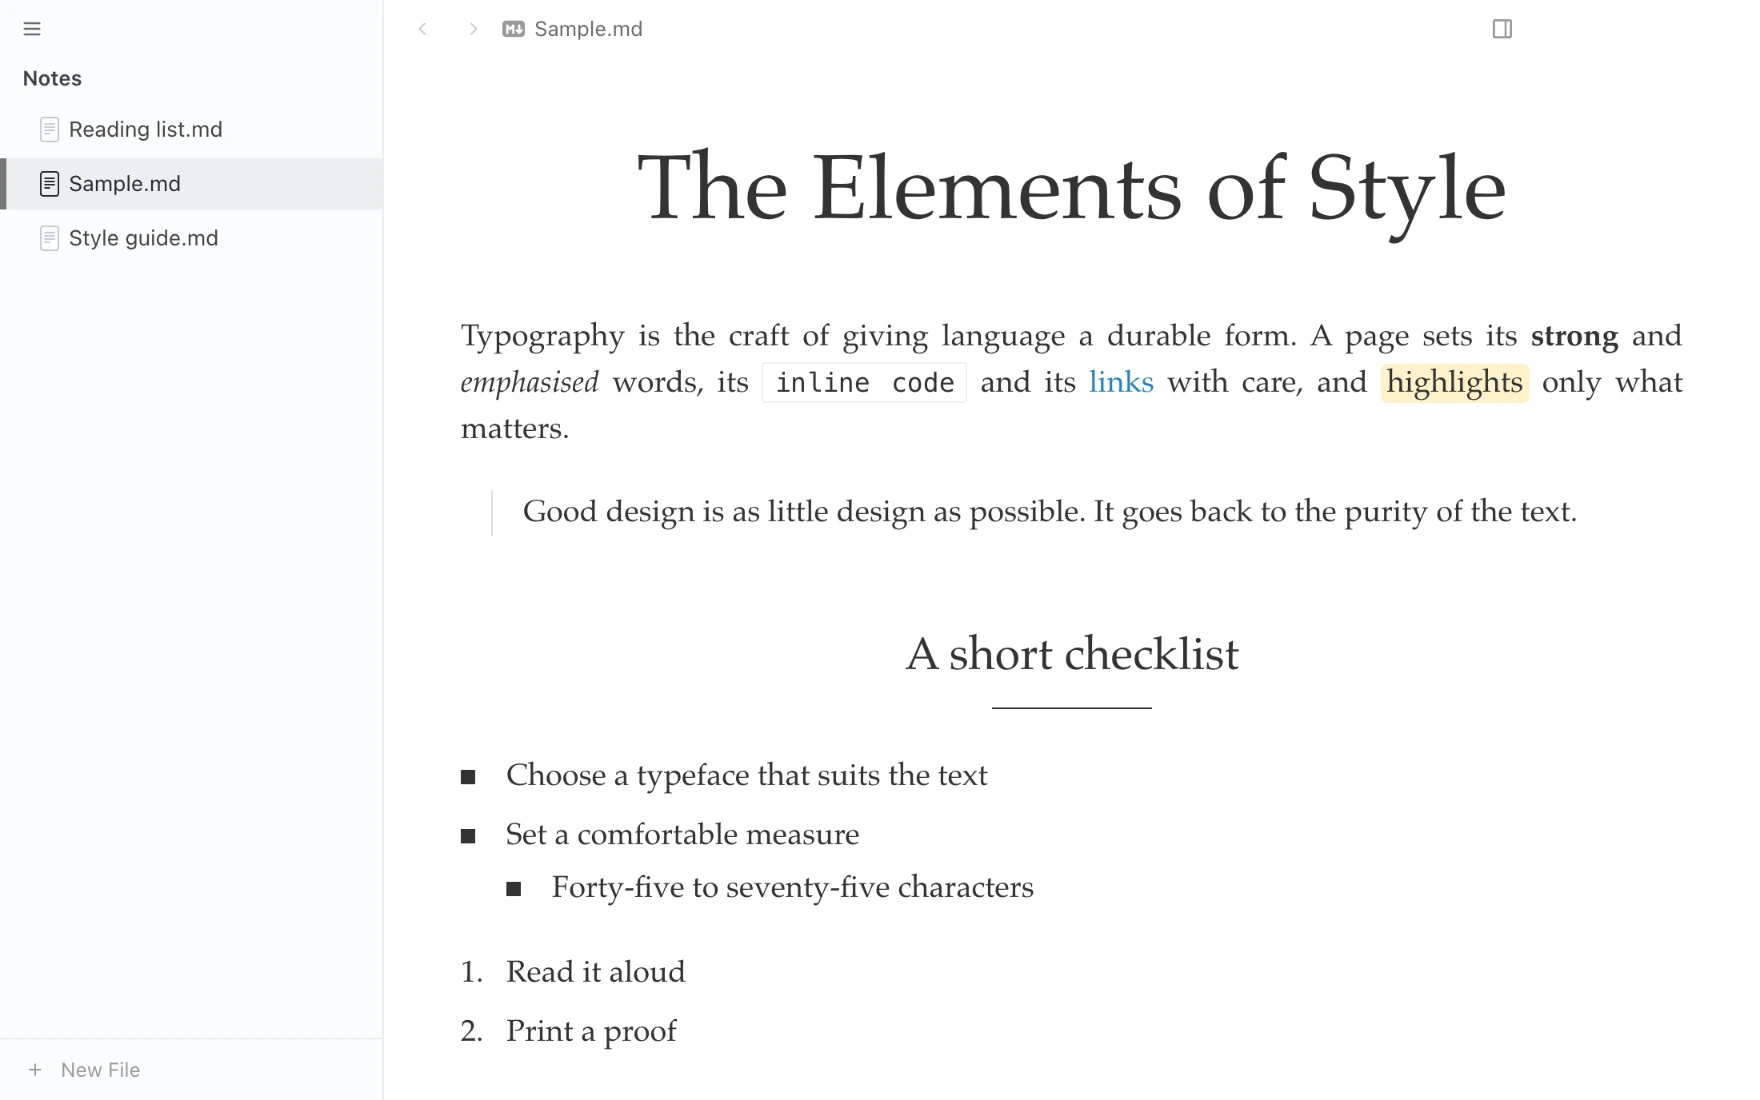Click "Forty-five to seventy-five characters" sub-bullet

tap(792, 888)
